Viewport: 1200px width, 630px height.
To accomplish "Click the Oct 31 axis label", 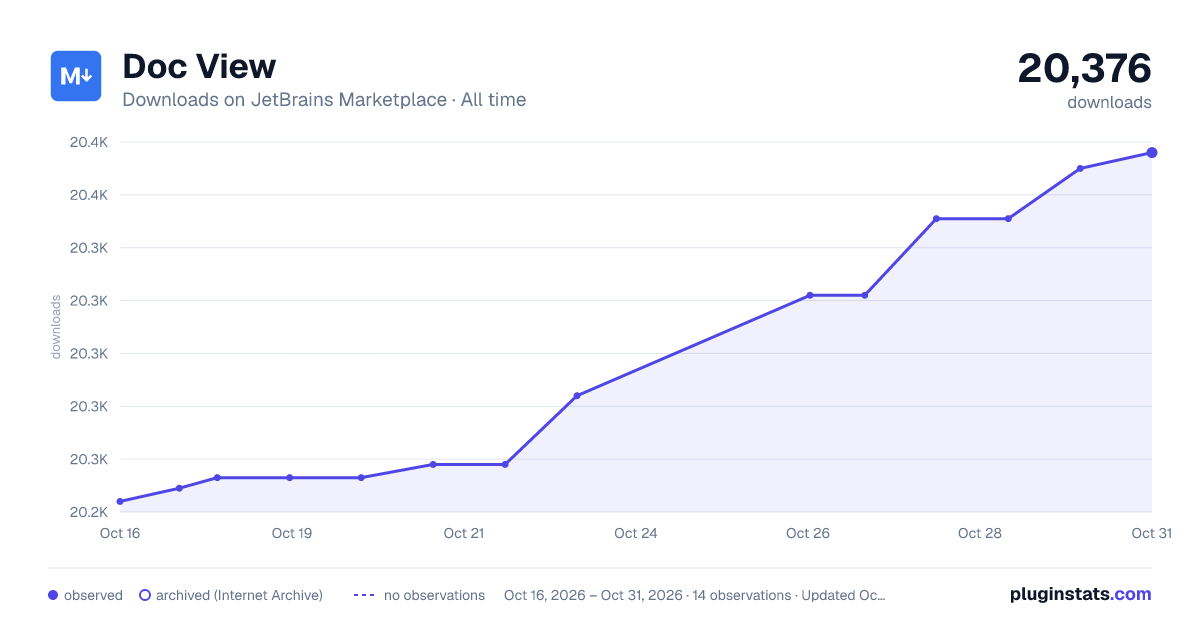I will (1151, 533).
